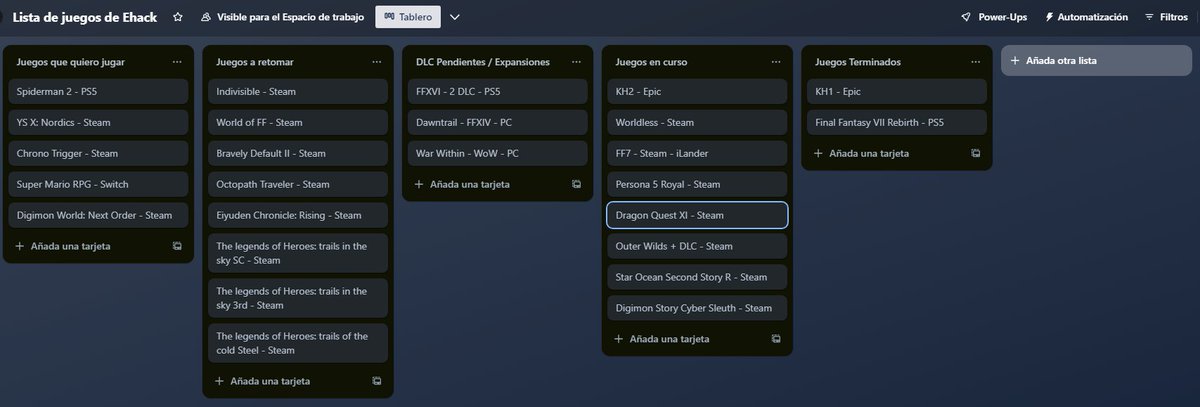Open trails in the sky 3rd card

click(x=298, y=298)
